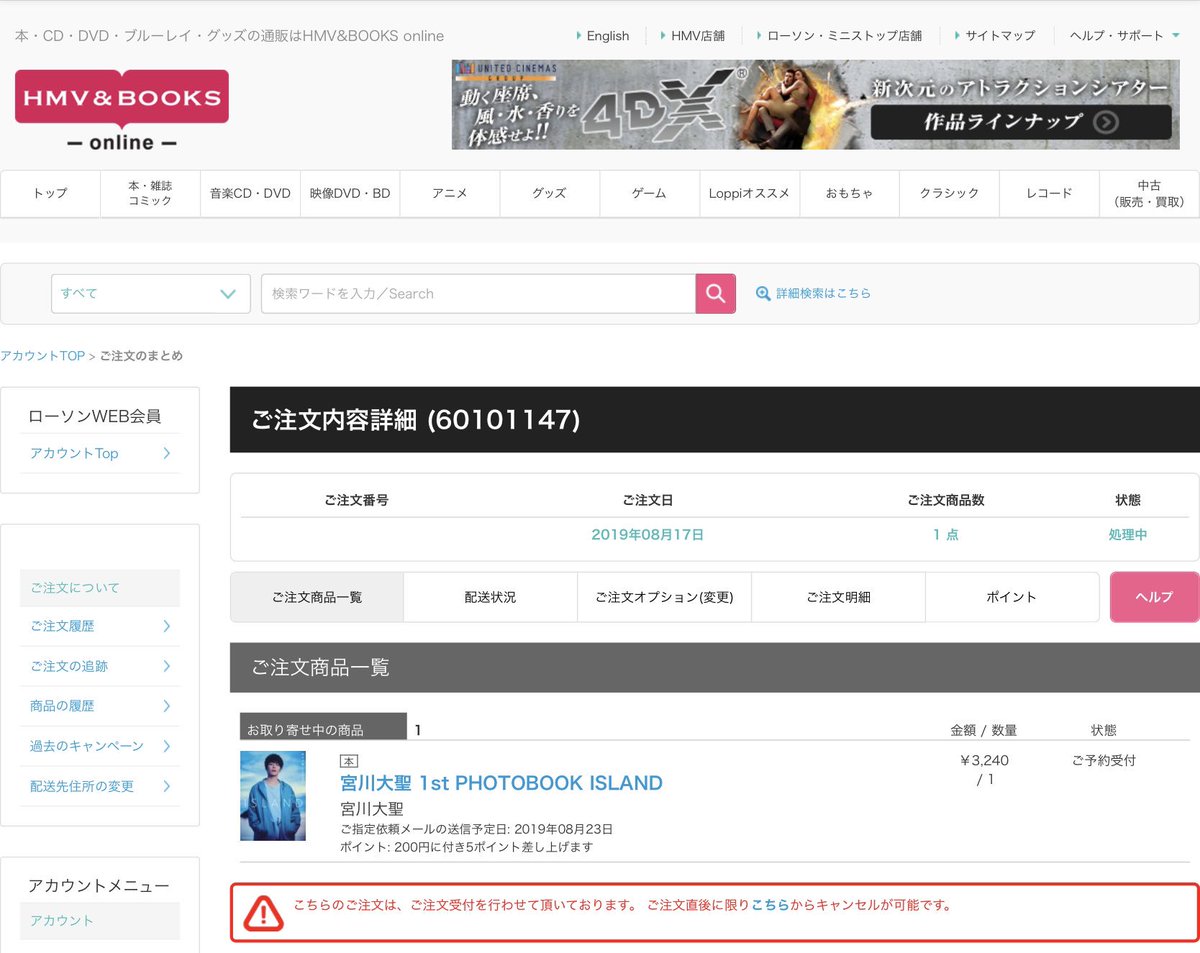Screen dimensions: 1200x953
Task: Go to トップ in navigation bar
Action: pos(50,193)
